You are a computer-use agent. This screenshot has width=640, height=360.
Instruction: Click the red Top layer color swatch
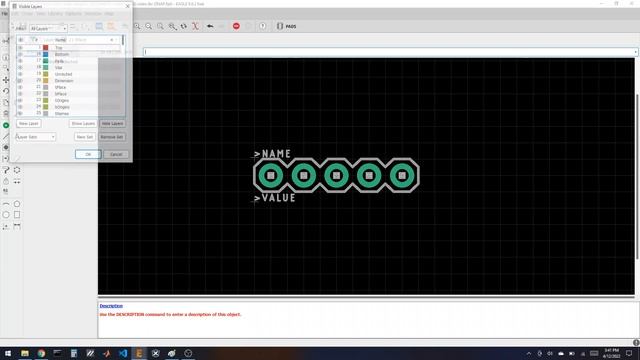pyautogui.click(x=46, y=48)
